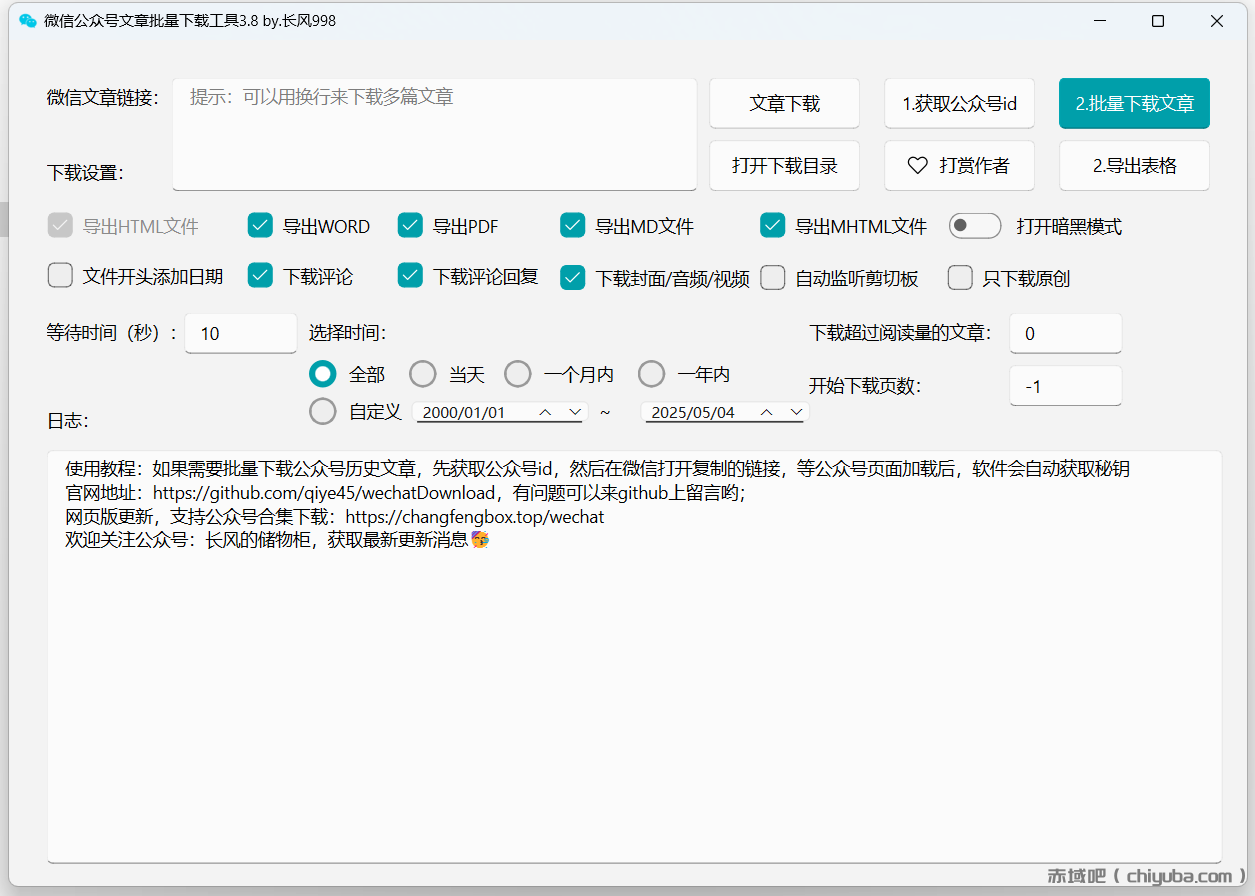This screenshot has height=896, width=1255.
Task: Uncheck 下载评论回复 checkbox
Action: 410,275
